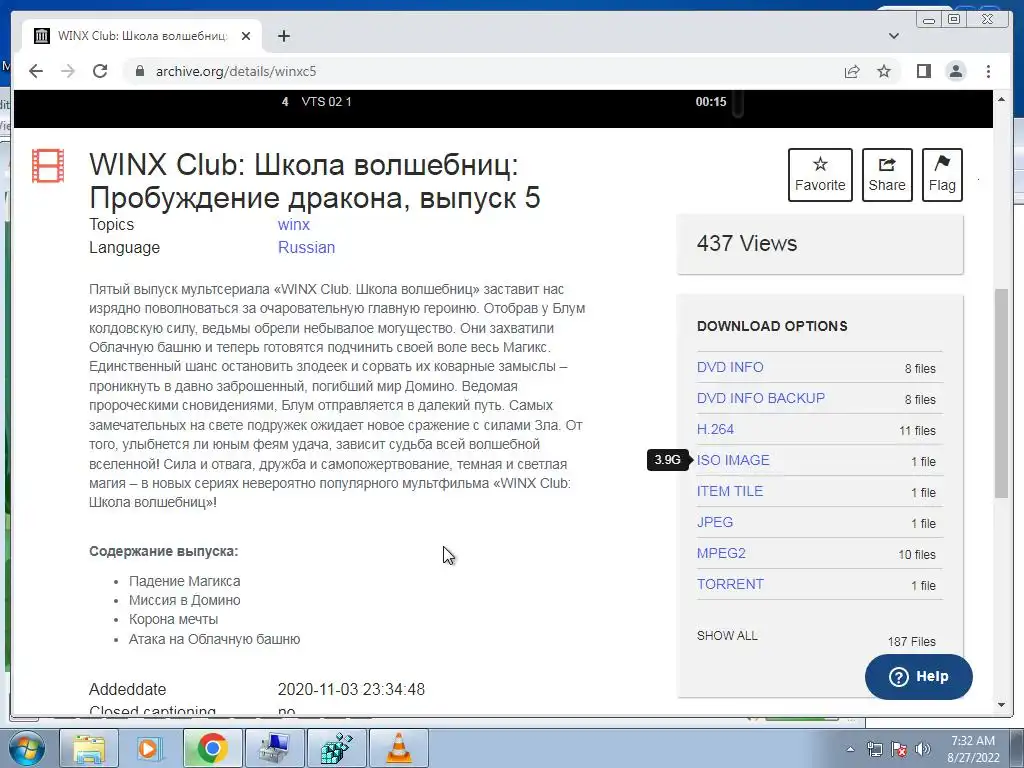Select the WINX Club browser tab
The image size is (1024, 768).
(142, 36)
